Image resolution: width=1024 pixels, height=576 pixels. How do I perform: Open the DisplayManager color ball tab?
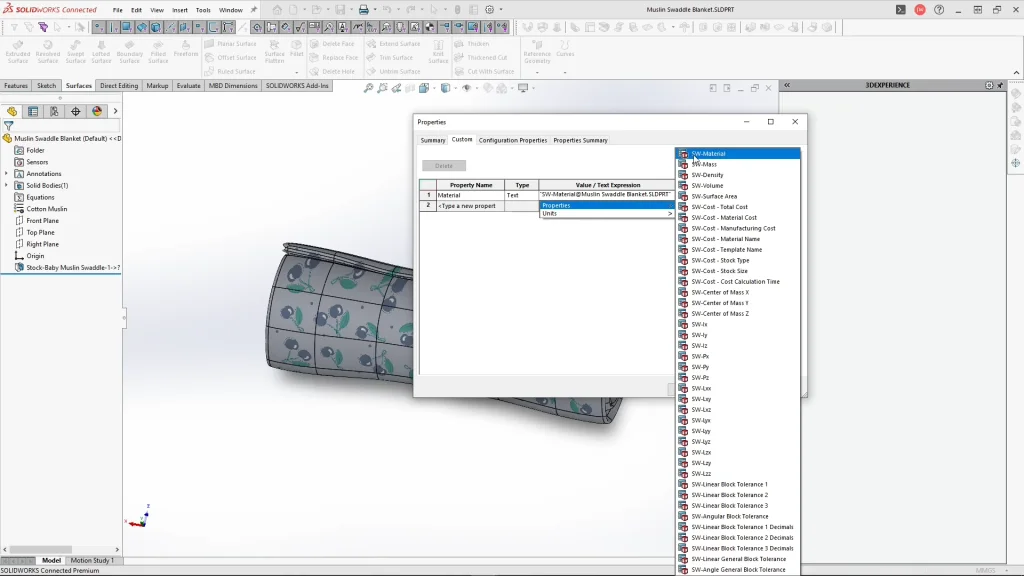pos(97,111)
